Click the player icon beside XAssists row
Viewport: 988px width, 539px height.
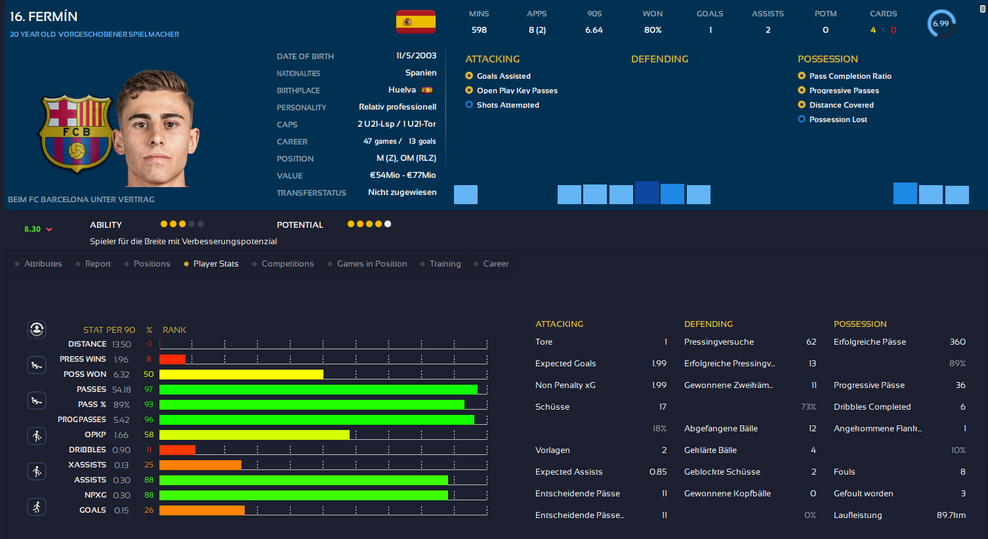37,471
